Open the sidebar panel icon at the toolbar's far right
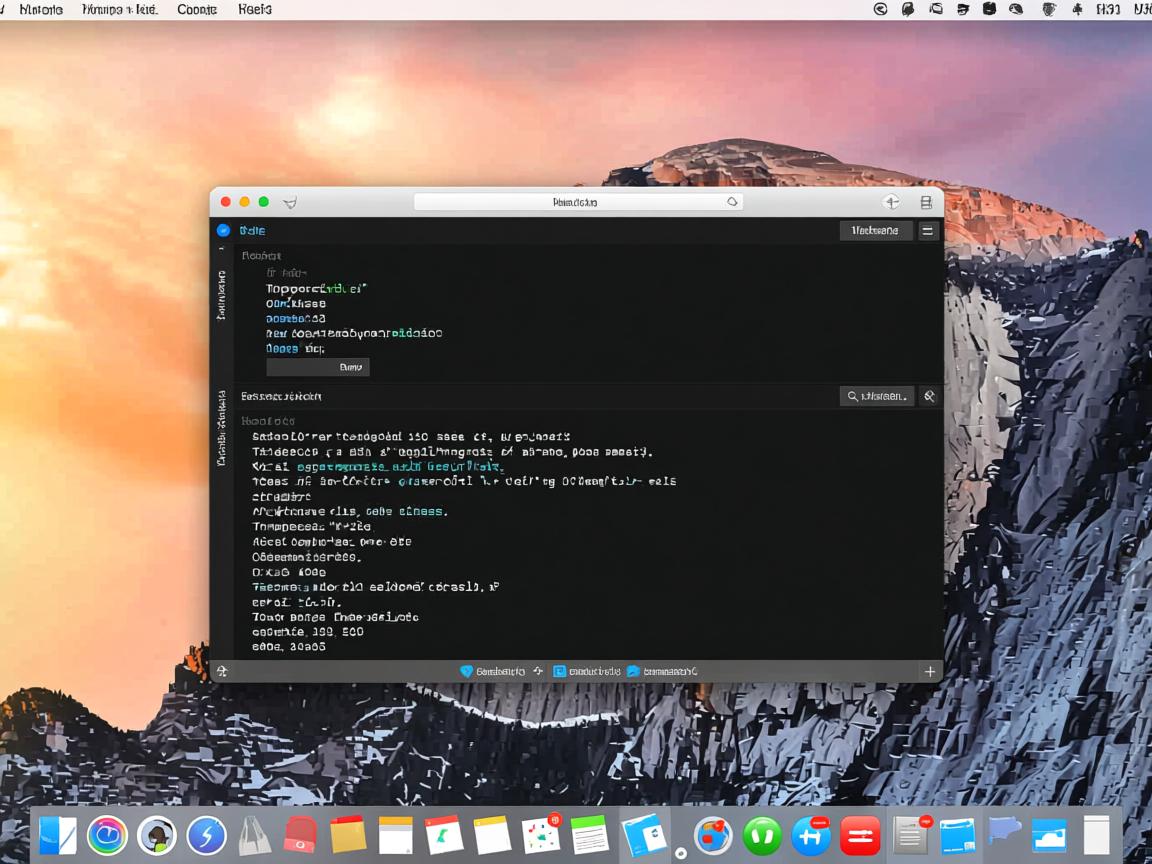Image resolution: width=1152 pixels, height=864 pixels. click(926, 202)
